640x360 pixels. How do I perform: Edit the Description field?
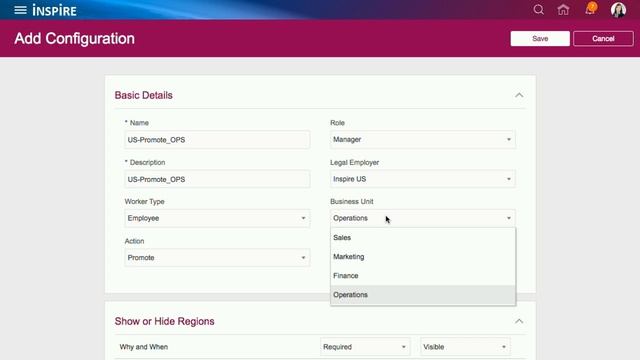point(217,179)
